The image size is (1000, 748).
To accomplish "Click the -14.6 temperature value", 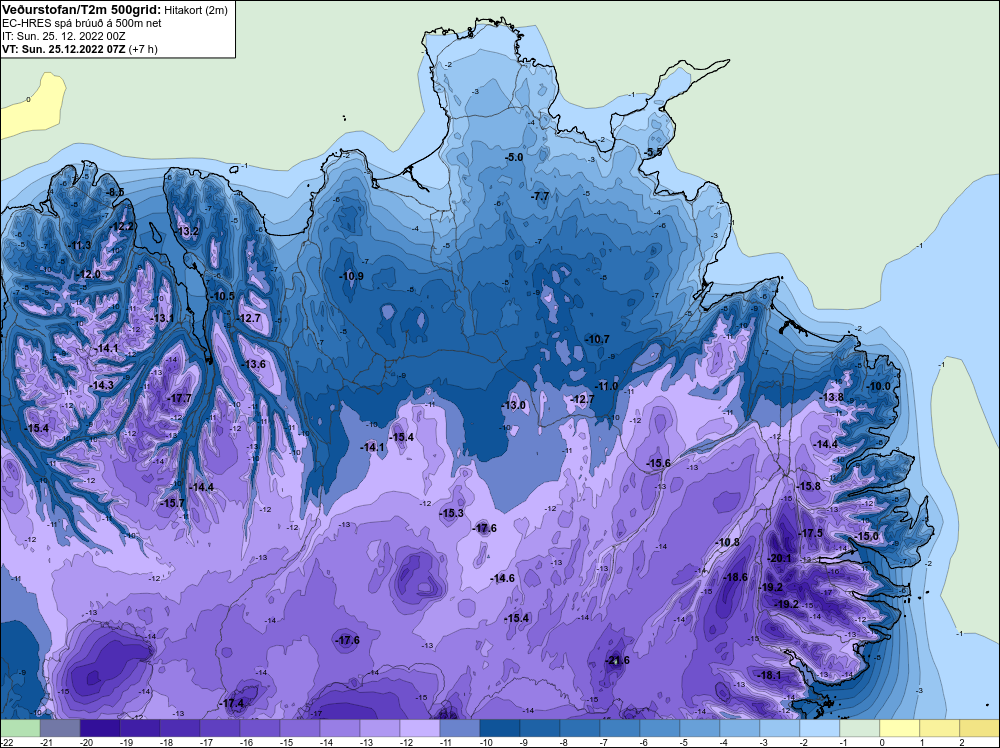I will (x=503, y=578).
